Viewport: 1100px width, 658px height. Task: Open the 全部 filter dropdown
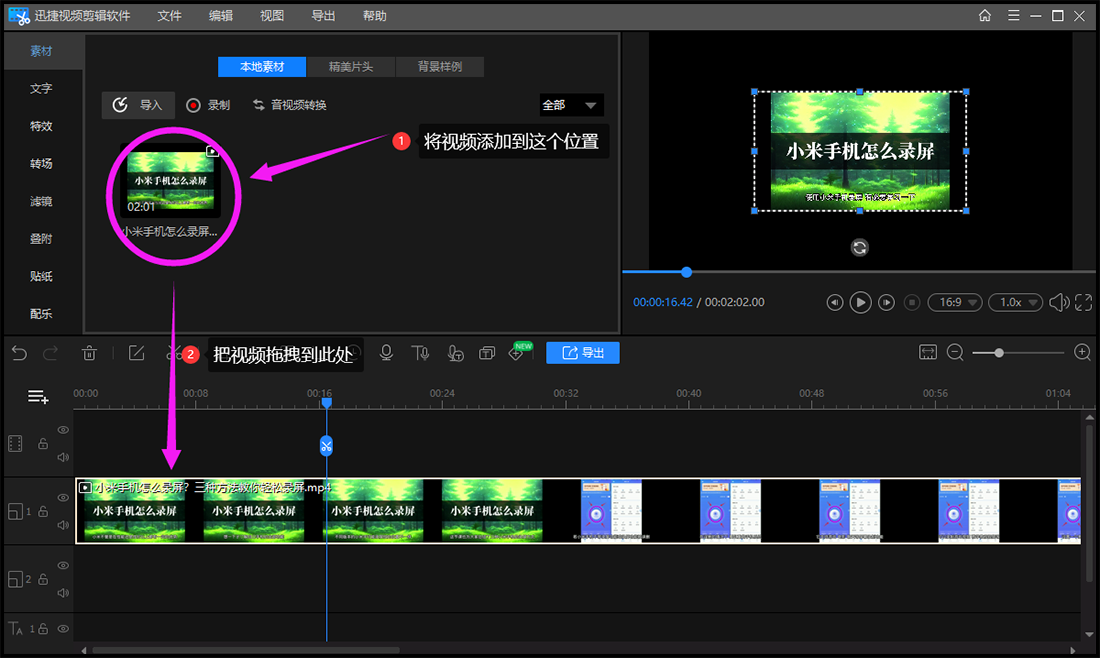(x=571, y=105)
